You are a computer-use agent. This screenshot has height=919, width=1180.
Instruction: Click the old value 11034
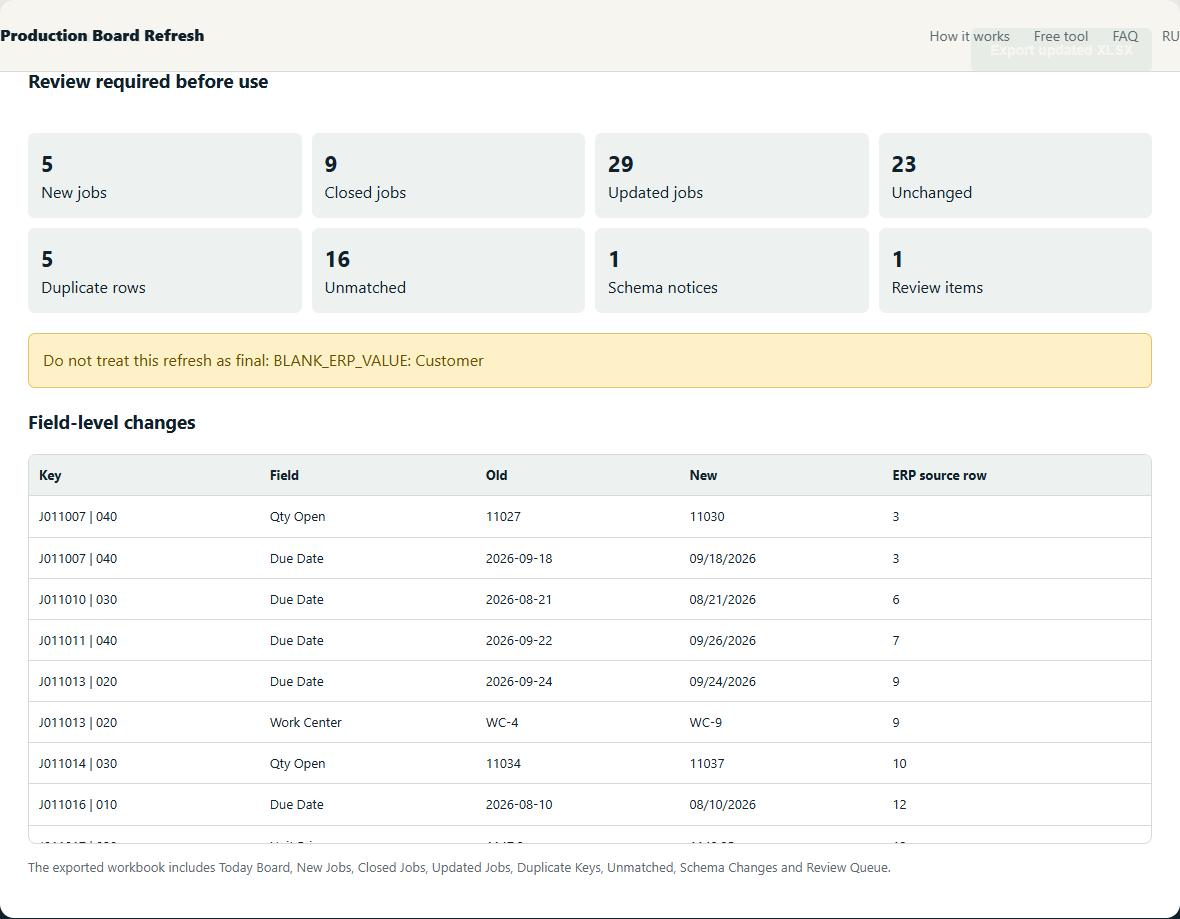point(503,763)
